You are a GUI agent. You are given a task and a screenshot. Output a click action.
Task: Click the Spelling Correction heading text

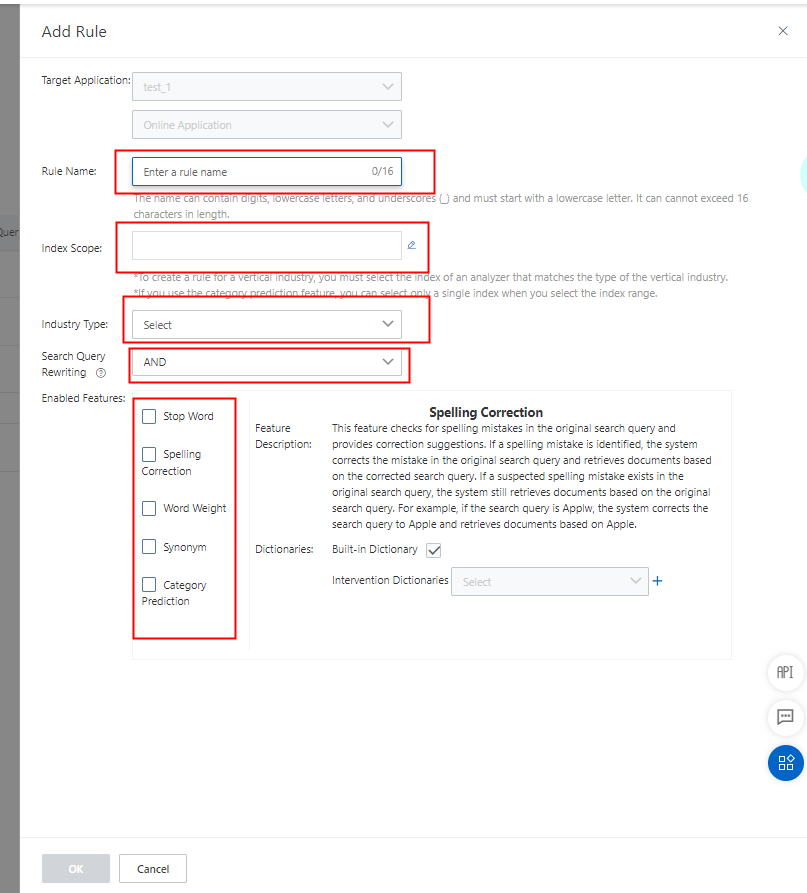pyautogui.click(x=486, y=412)
